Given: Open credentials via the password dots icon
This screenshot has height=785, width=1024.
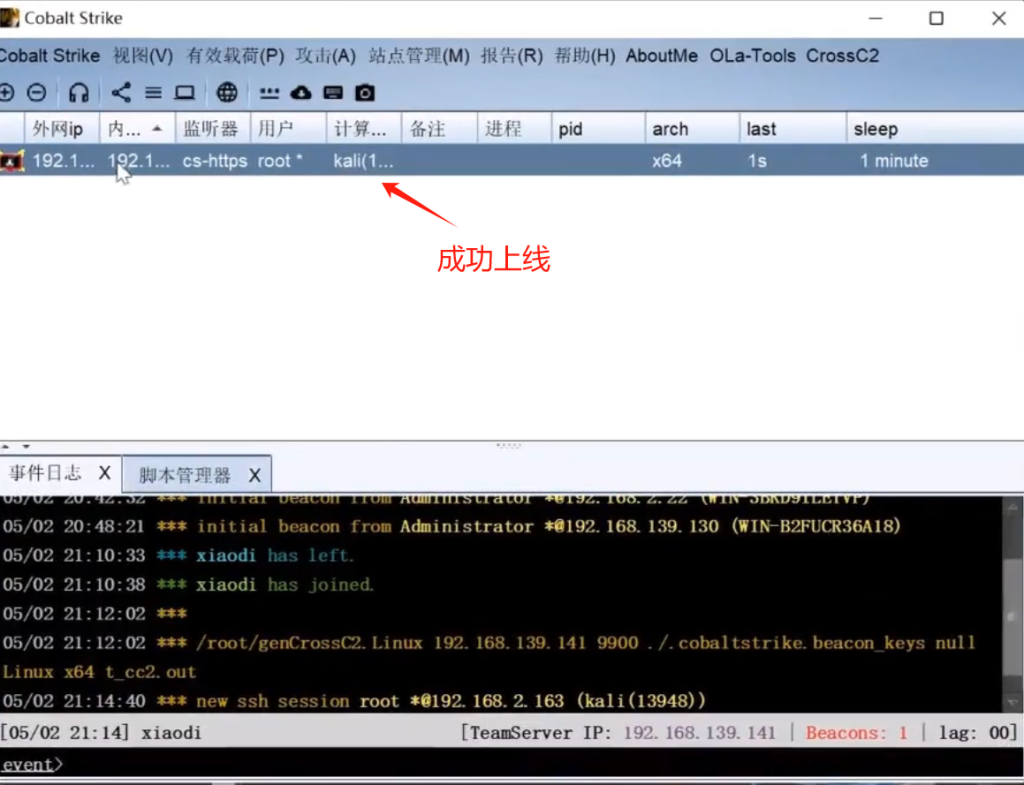Looking at the screenshot, I should 269,93.
